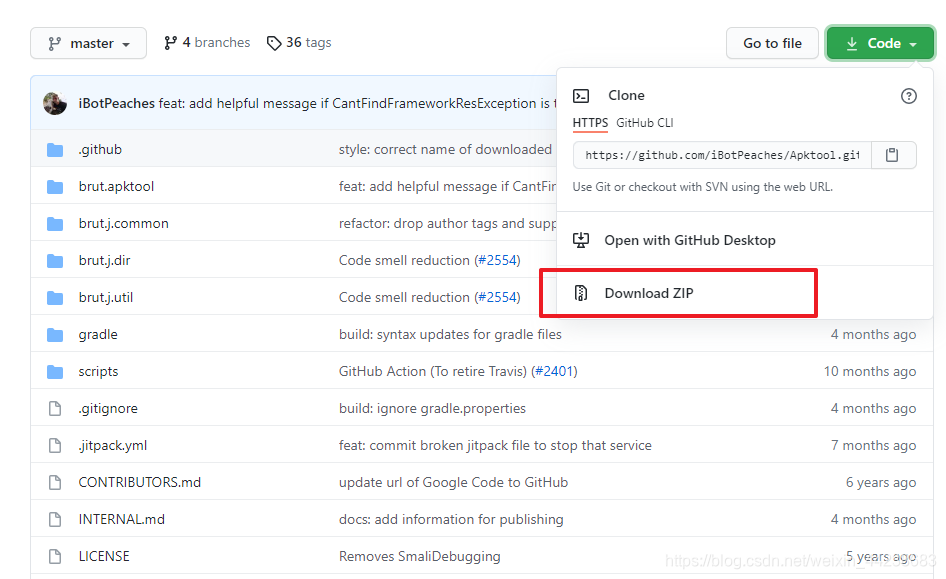This screenshot has height=579, width=946.
Task: Open the #2401 pull request link
Action: pos(554,372)
